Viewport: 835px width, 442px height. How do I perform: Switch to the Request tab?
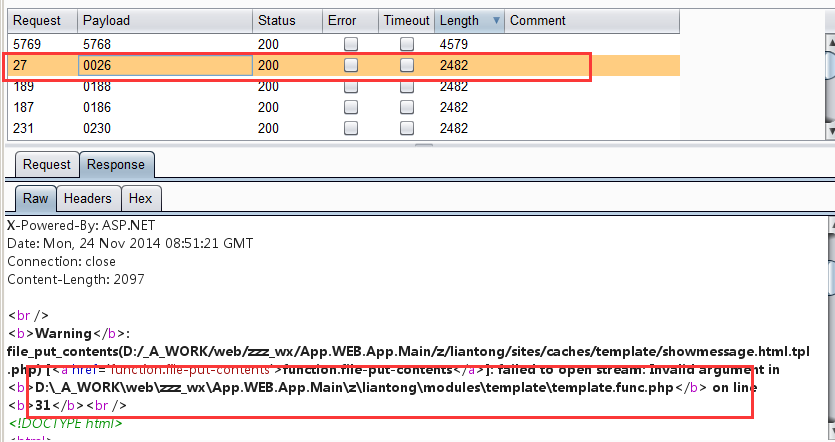(47, 165)
